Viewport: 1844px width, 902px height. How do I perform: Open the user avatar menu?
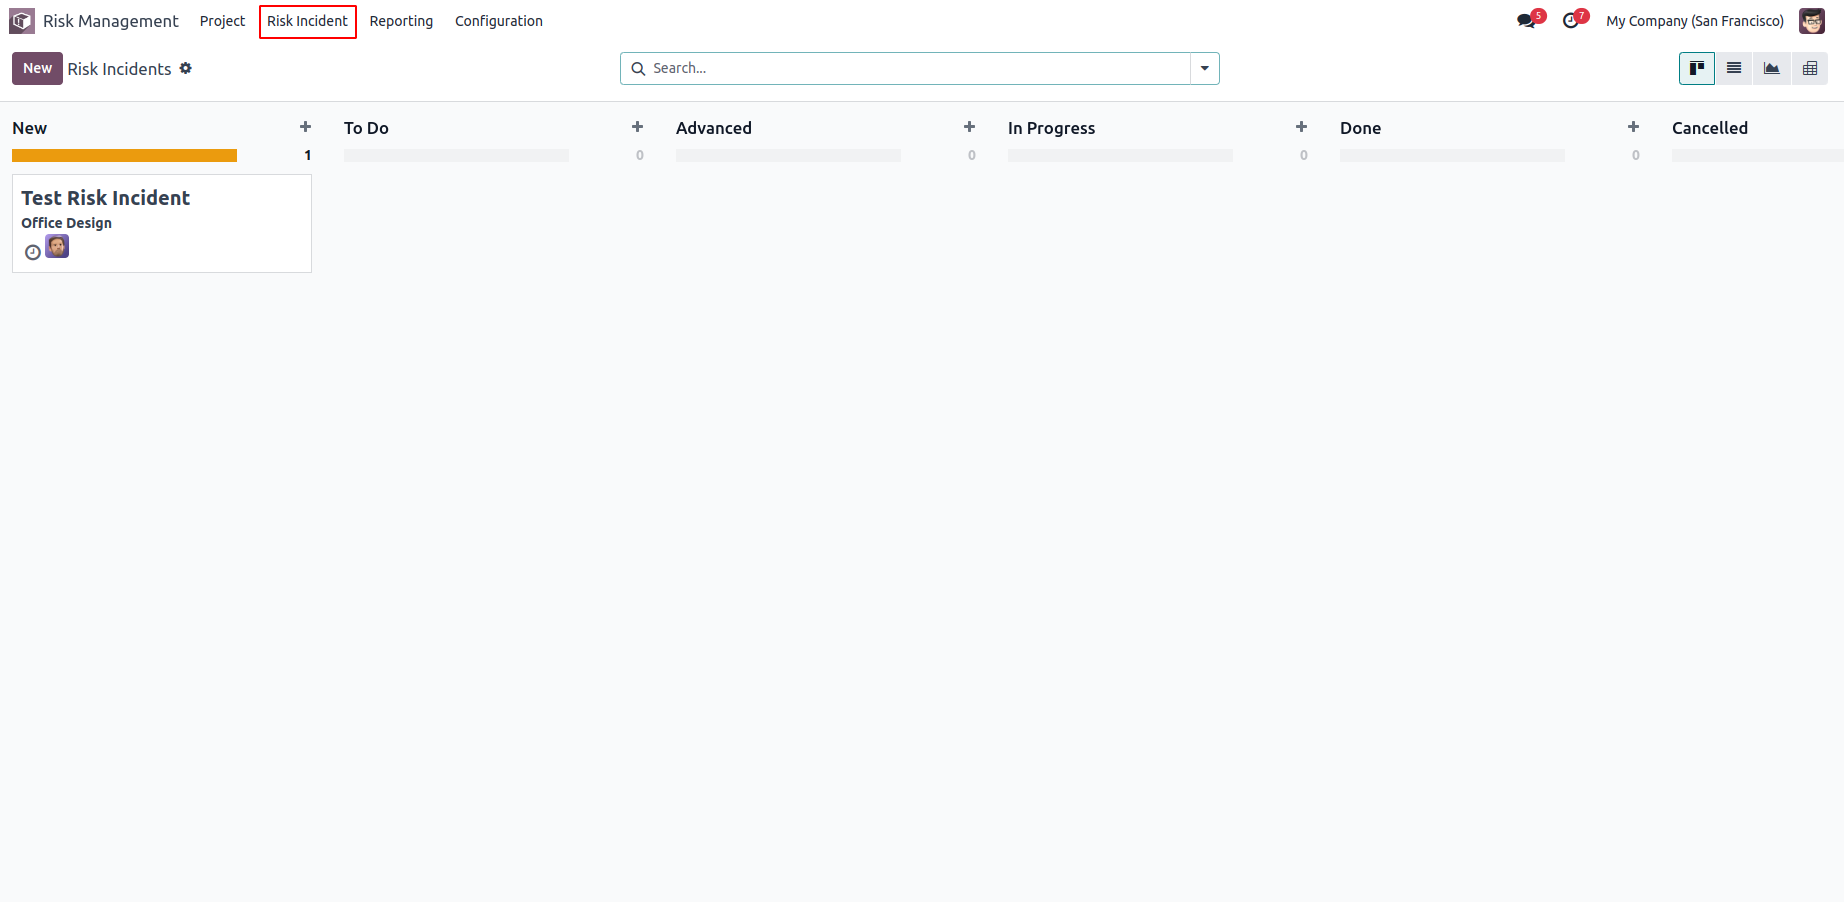pyautogui.click(x=1812, y=21)
